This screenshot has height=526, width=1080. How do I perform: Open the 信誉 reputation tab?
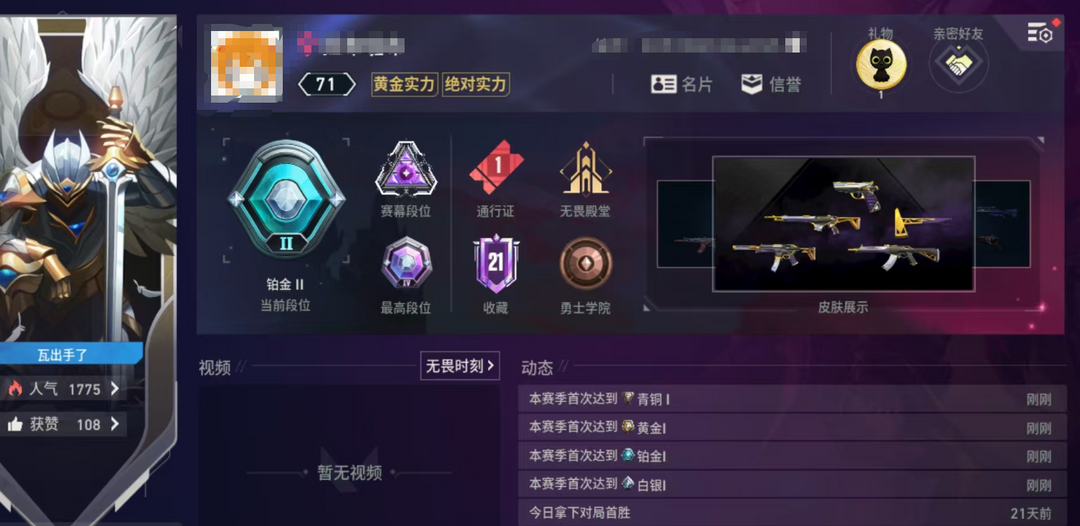pos(771,85)
